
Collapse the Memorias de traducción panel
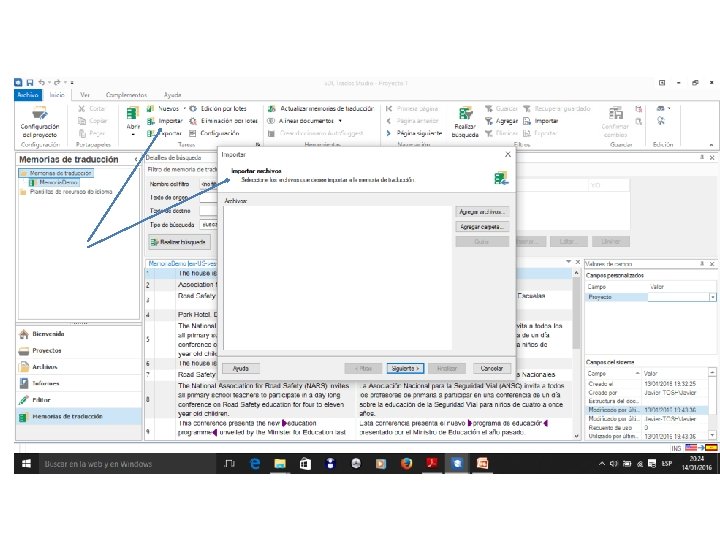136,159
